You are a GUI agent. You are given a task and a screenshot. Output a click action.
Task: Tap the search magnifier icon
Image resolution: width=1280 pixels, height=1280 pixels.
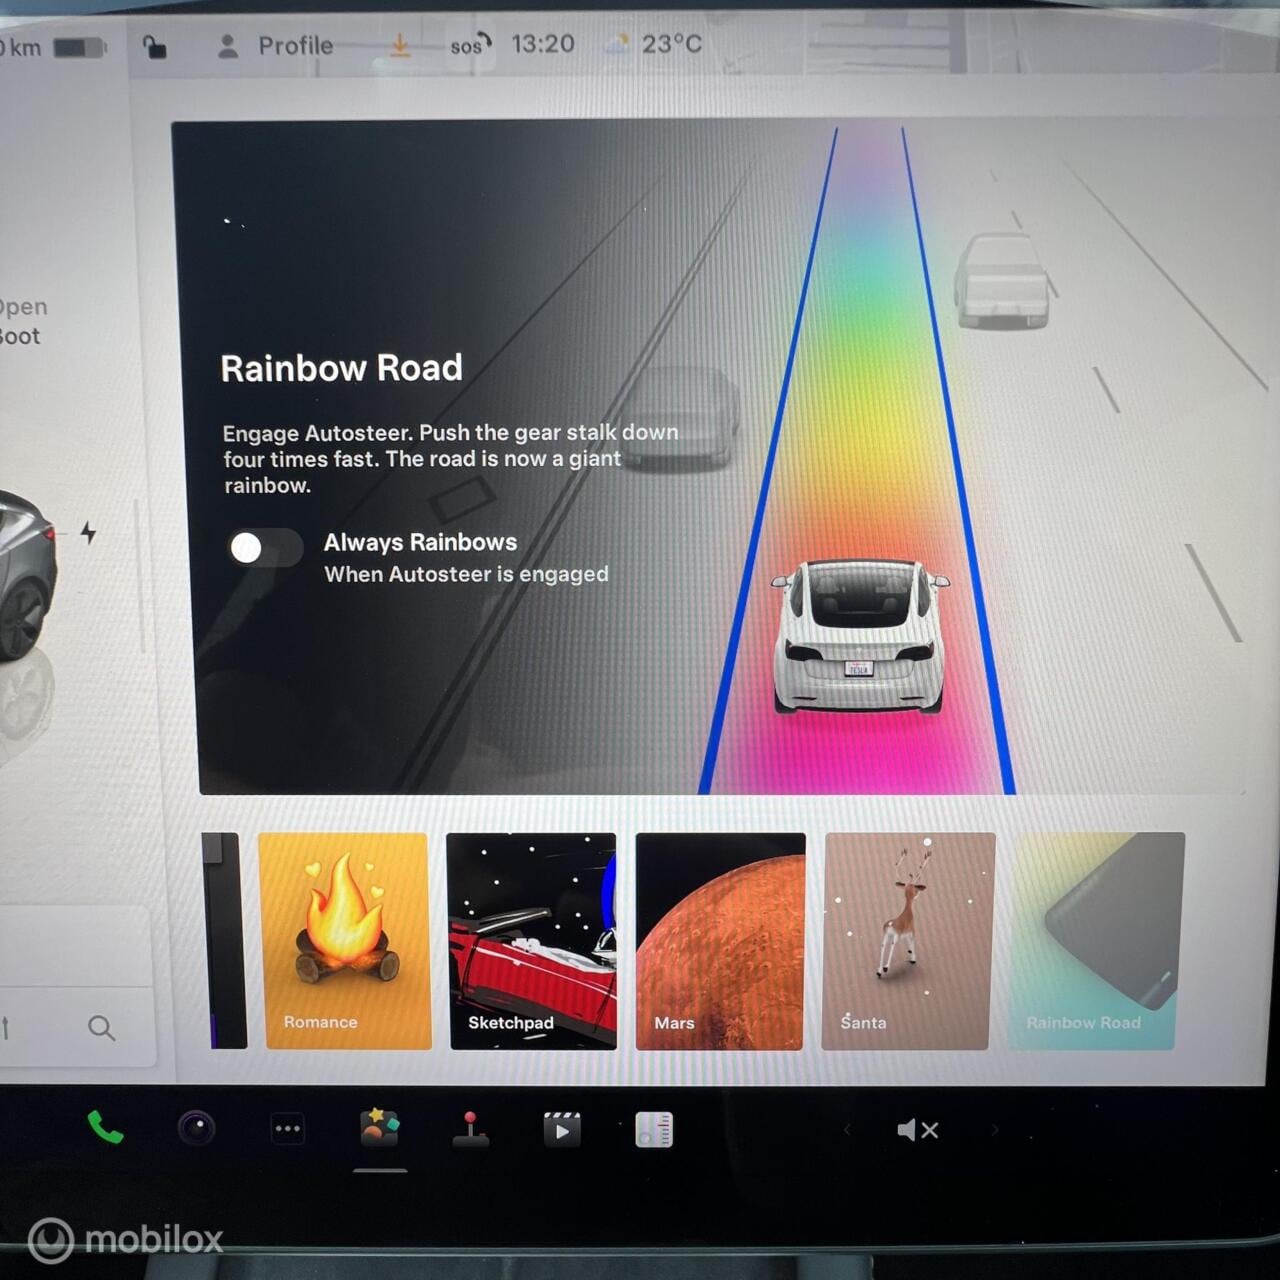click(101, 1027)
